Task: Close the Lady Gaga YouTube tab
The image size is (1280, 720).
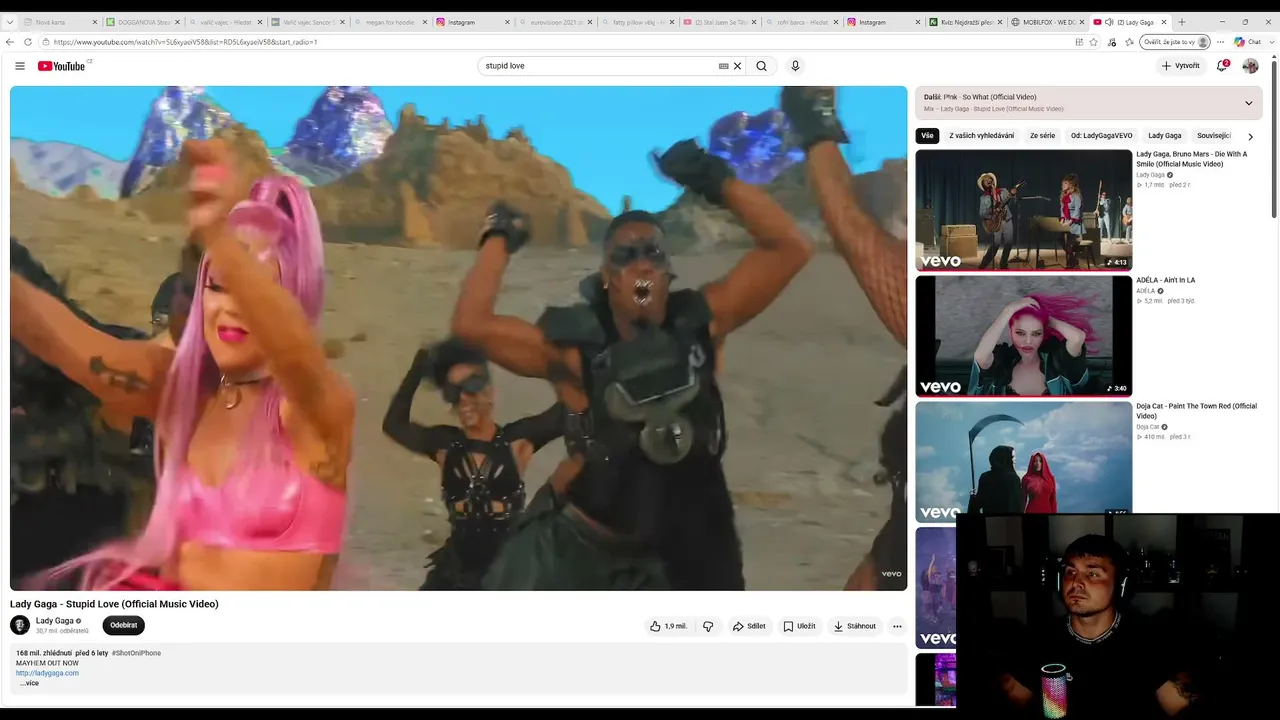Action: 1163,22
